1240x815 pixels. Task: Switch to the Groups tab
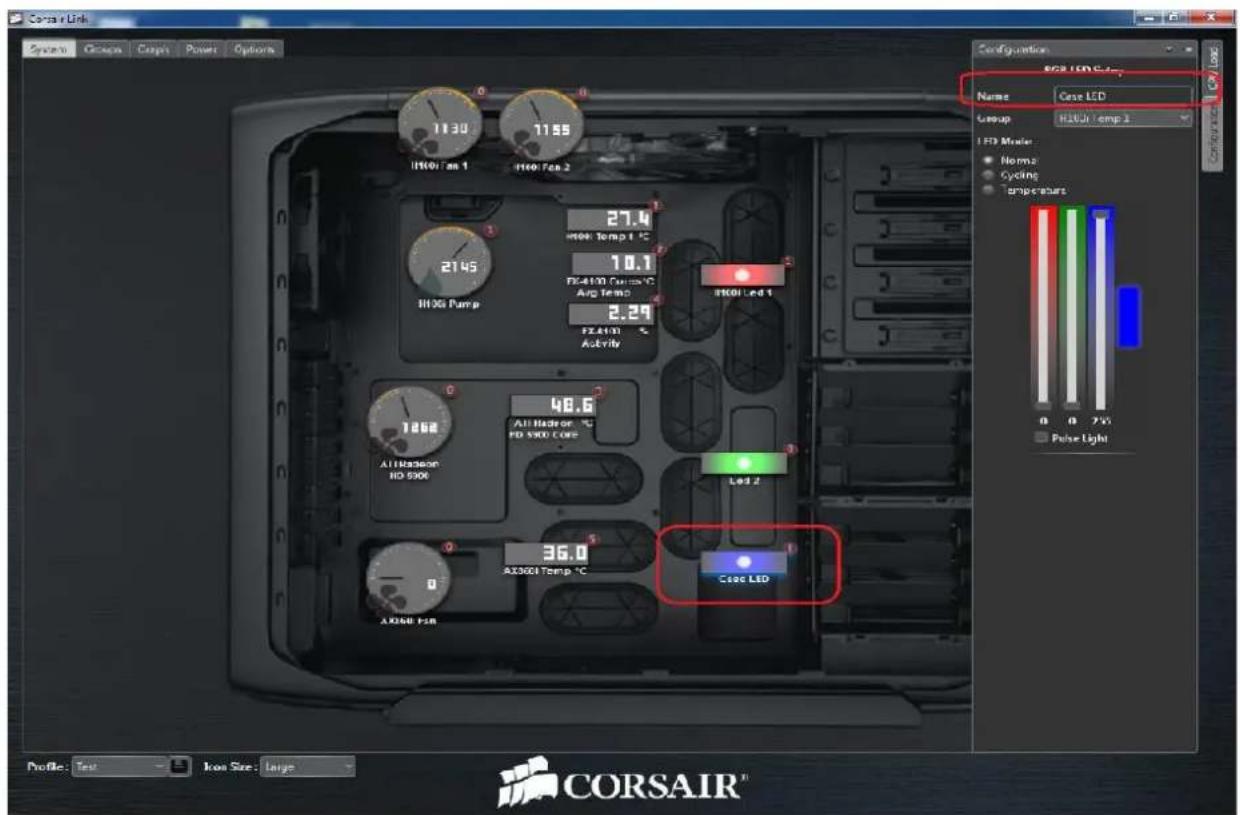pyautogui.click(x=104, y=49)
